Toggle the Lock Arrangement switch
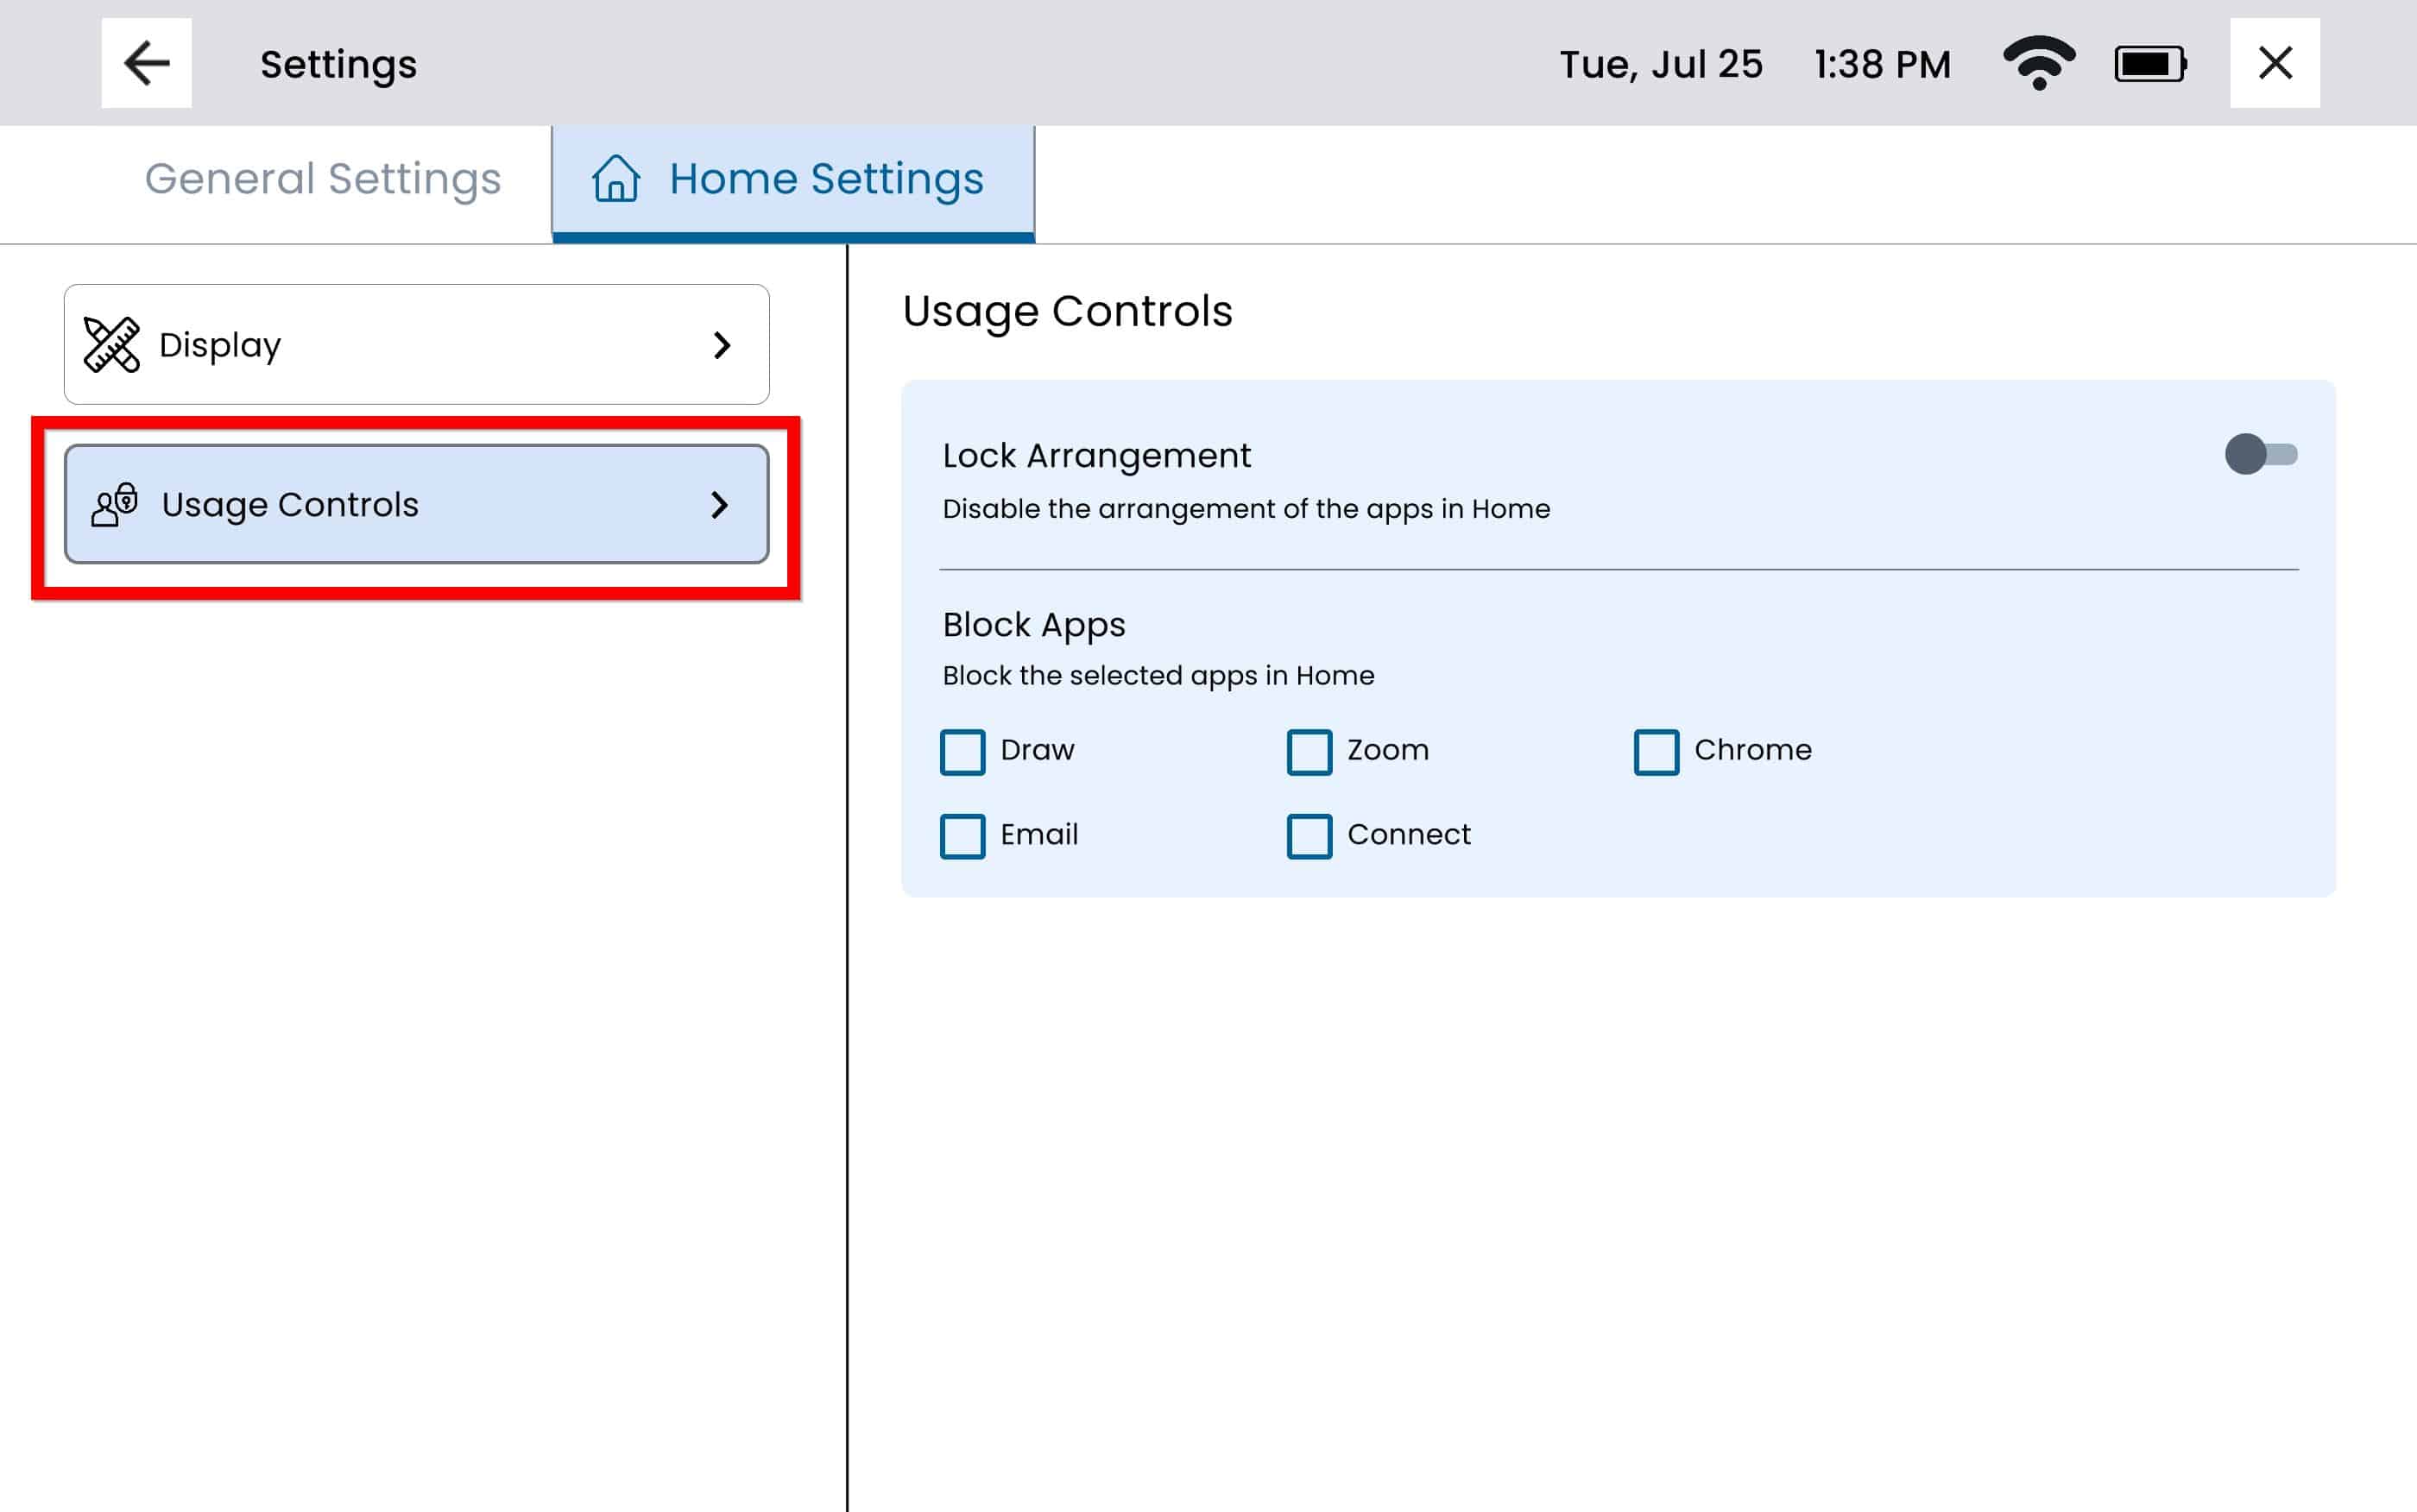The height and width of the screenshot is (1512, 2417). 2260,455
